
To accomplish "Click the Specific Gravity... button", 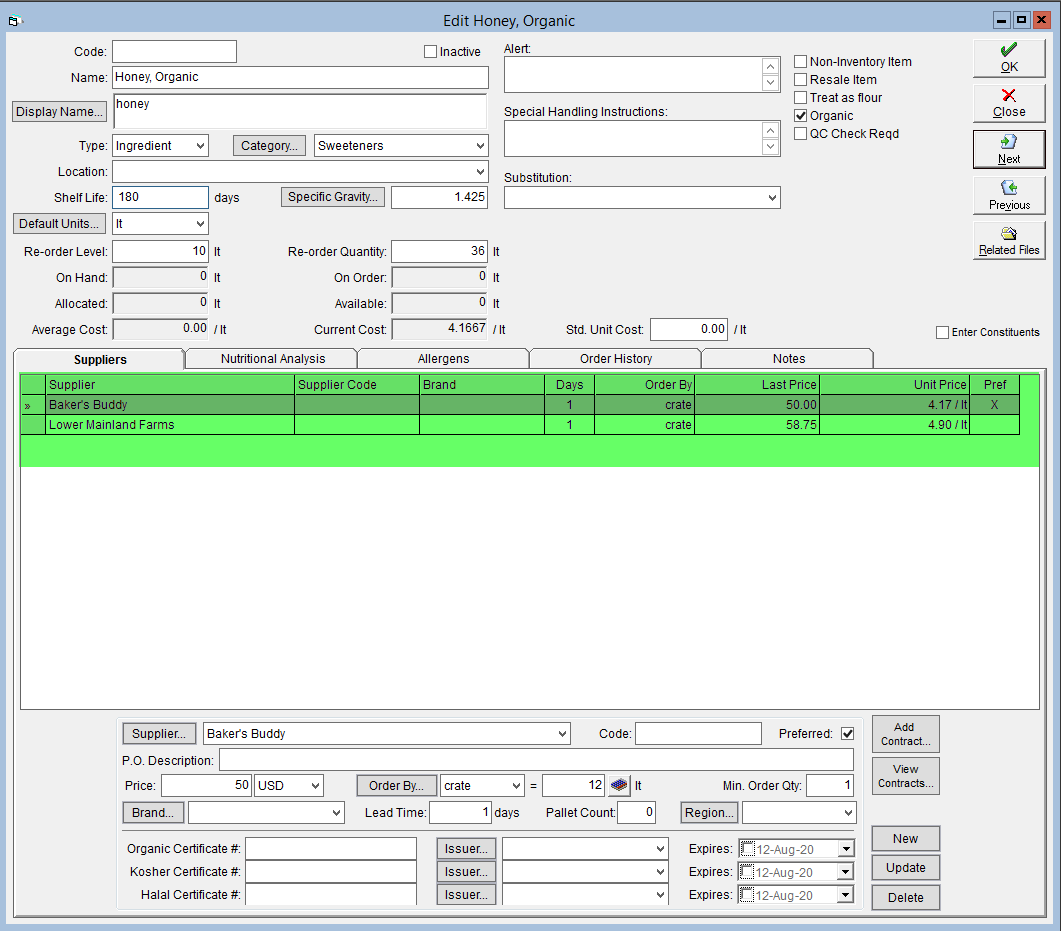I will (x=332, y=197).
